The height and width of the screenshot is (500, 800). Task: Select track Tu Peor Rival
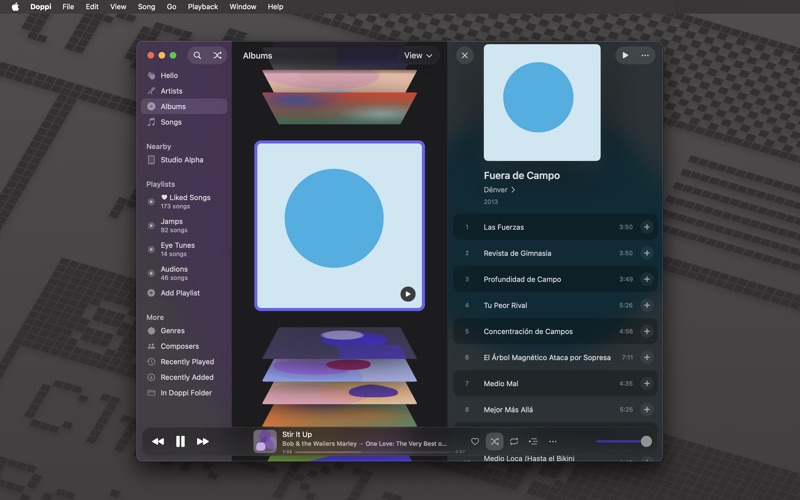[555, 305]
